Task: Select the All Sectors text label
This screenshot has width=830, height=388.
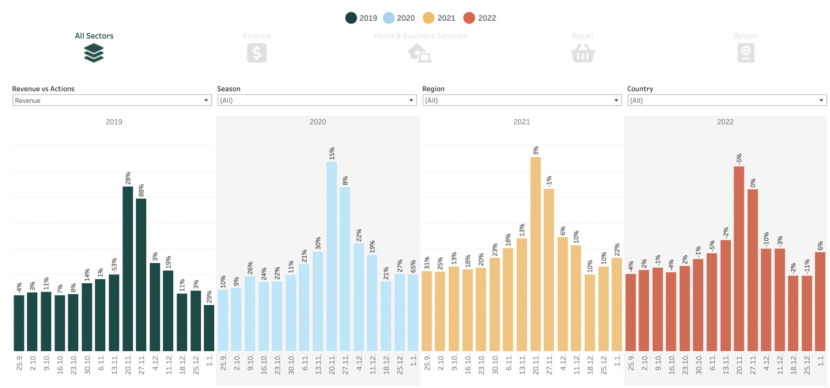Action: click(x=94, y=36)
